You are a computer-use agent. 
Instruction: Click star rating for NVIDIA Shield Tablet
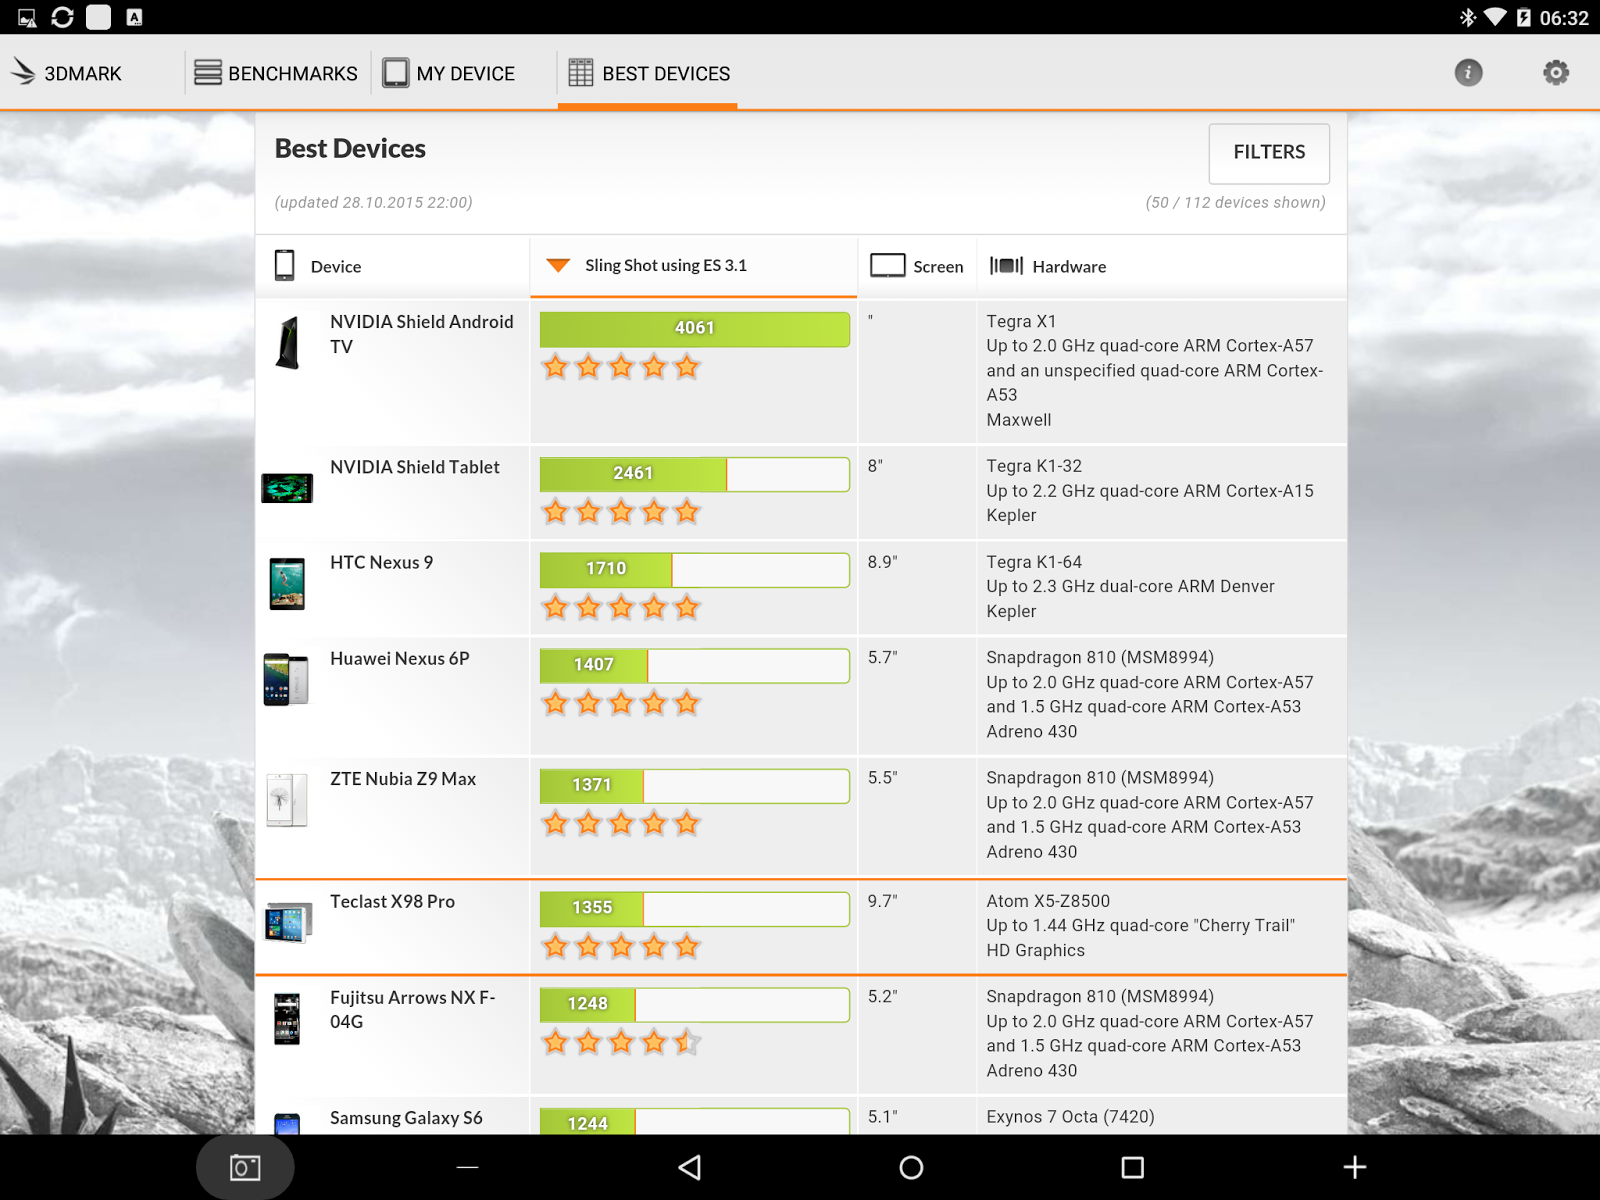(621, 512)
